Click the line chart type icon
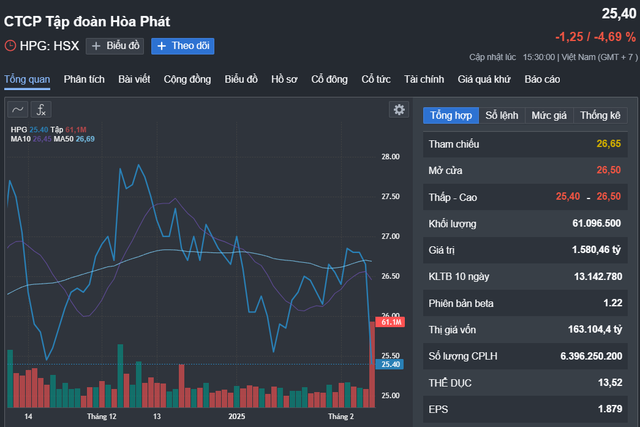 18,109
